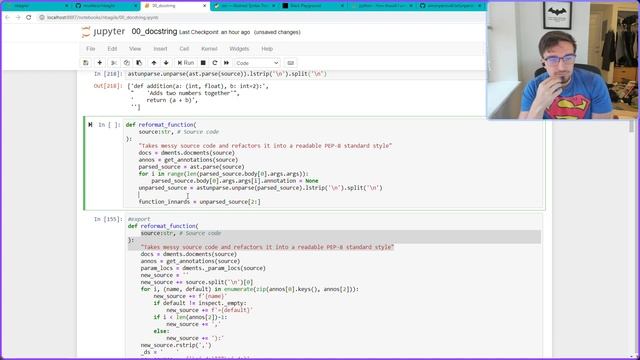This screenshot has width=640, height=360.
Task: Open the Cell menu
Action: point(184,49)
